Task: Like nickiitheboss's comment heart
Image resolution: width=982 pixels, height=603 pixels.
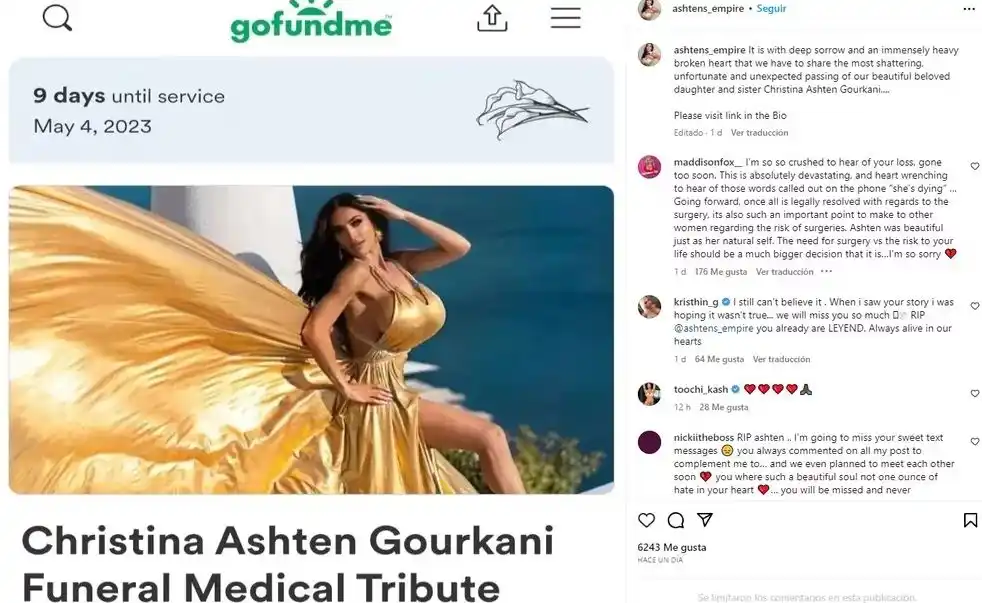Action: pos(974,441)
